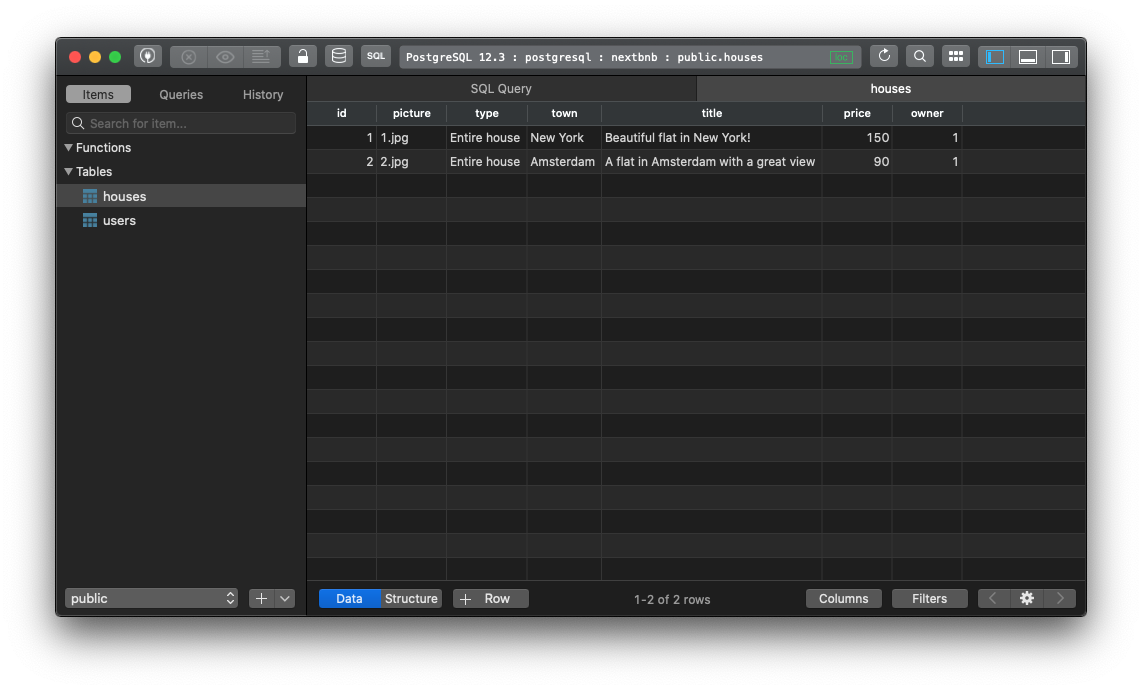Open the table settings gear icon
Screen dimensions: 1142x690
[x=1027, y=599]
